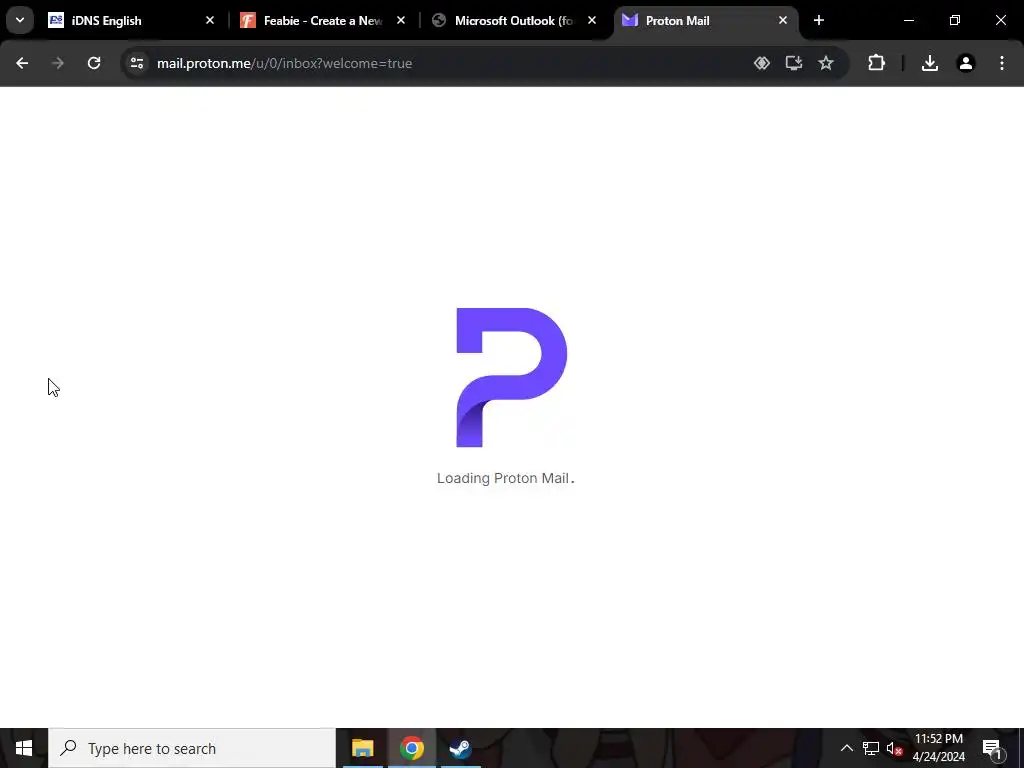This screenshot has width=1024, height=768.
Task: Switch to the iDNS English tab
Action: point(131,20)
